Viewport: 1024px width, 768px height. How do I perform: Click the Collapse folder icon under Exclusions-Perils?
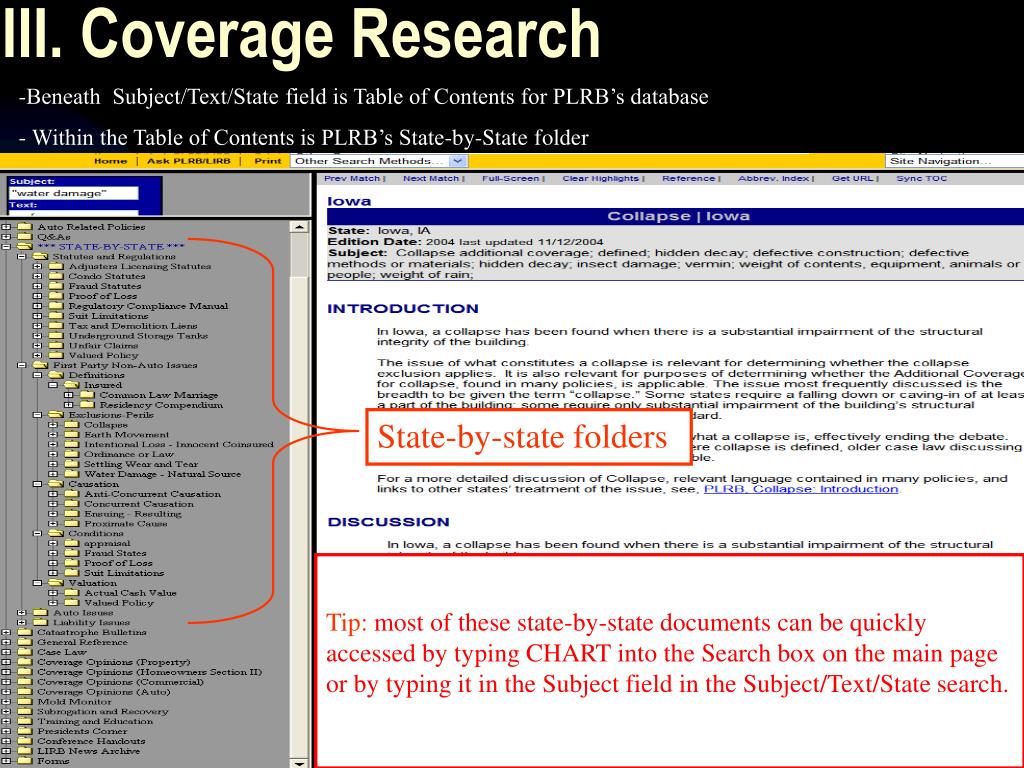click(x=72, y=424)
